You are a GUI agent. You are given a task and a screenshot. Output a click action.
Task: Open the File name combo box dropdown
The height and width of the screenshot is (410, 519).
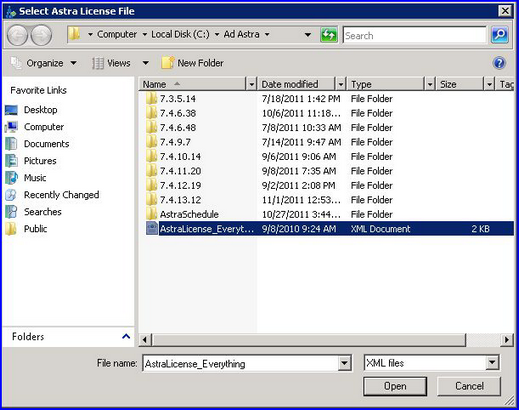[x=345, y=363]
